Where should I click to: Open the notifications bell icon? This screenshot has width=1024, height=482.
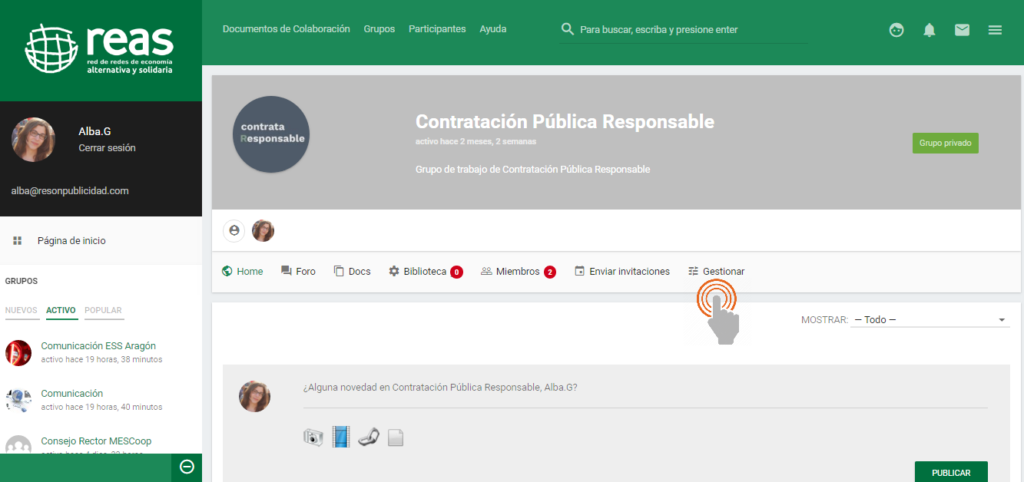(x=929, y=30)
